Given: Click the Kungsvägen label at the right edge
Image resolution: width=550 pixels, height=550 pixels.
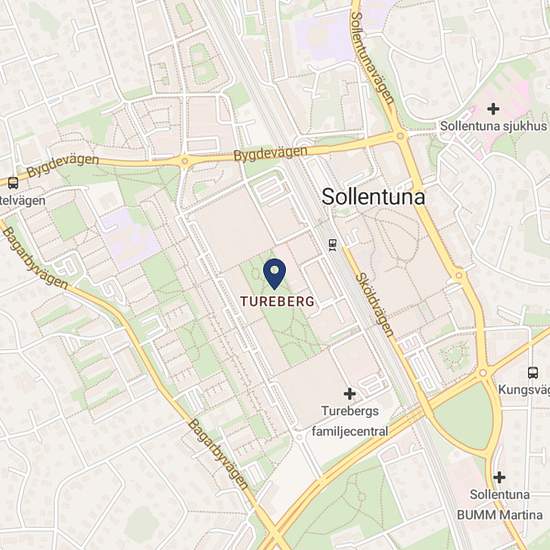Looking at the screenshot, I should (x=524, y=389).
